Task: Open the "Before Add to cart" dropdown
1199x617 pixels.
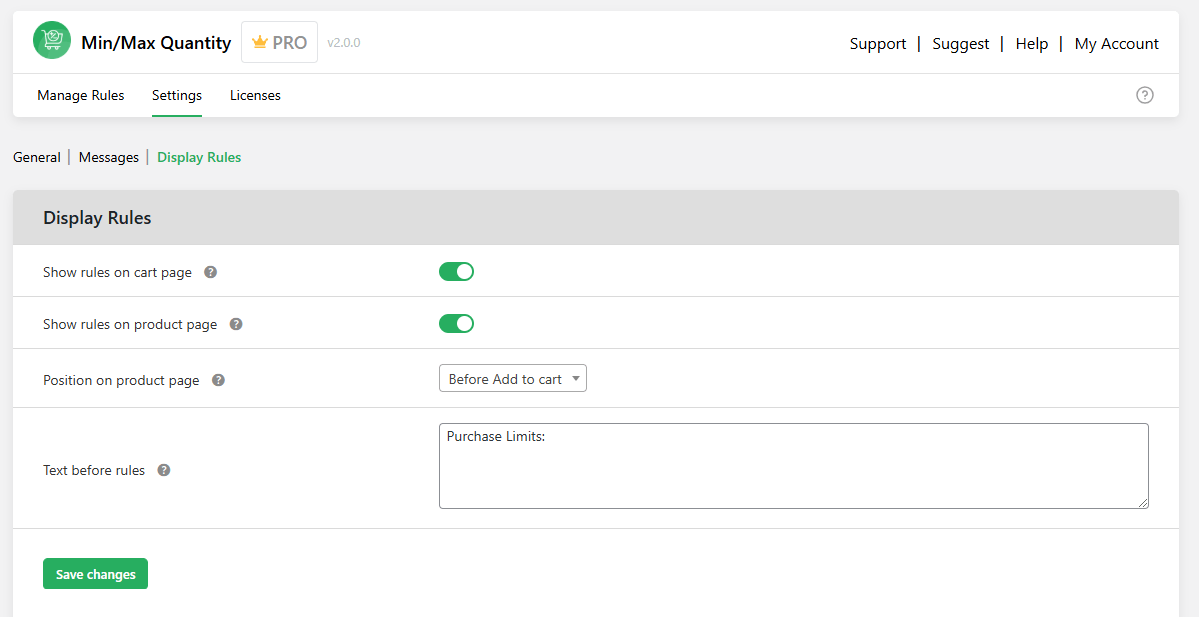Action: coord(512,378)
